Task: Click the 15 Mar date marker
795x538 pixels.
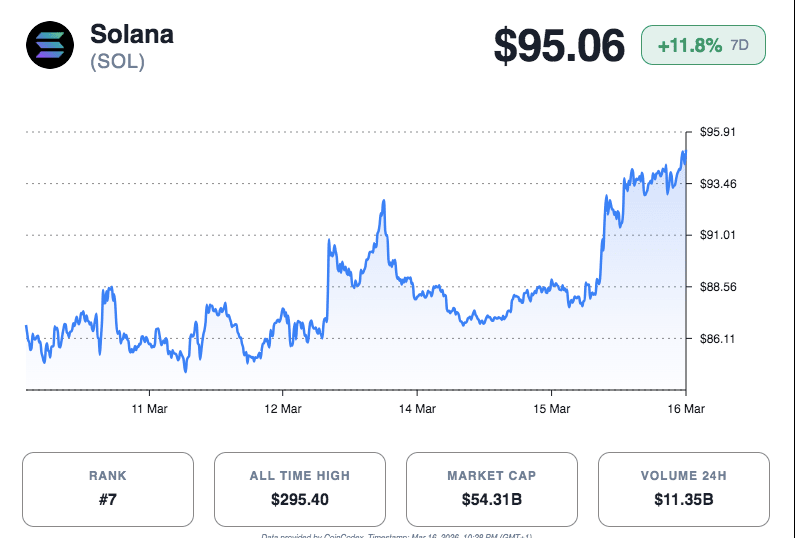Action: click(551, 409)
